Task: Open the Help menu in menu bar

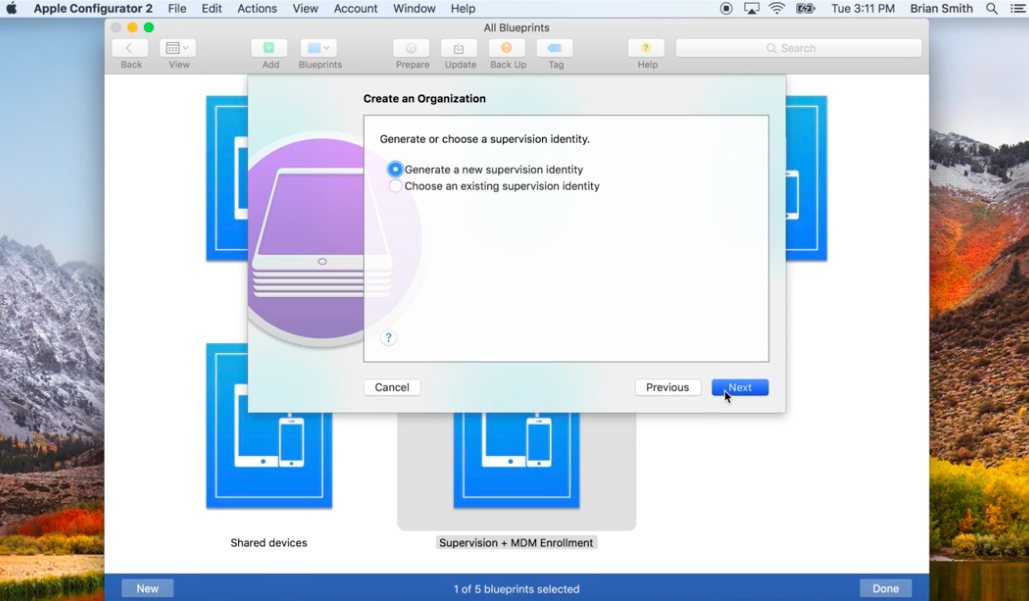Action: pos(463,9)
